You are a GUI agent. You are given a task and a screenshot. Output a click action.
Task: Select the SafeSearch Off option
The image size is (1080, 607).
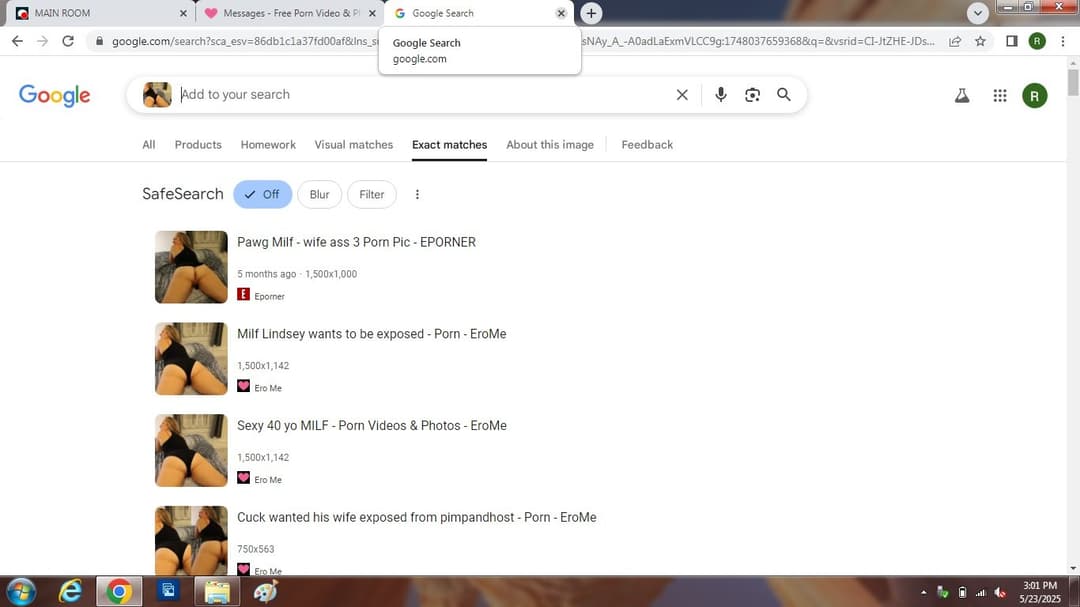(x=262, y=194)
